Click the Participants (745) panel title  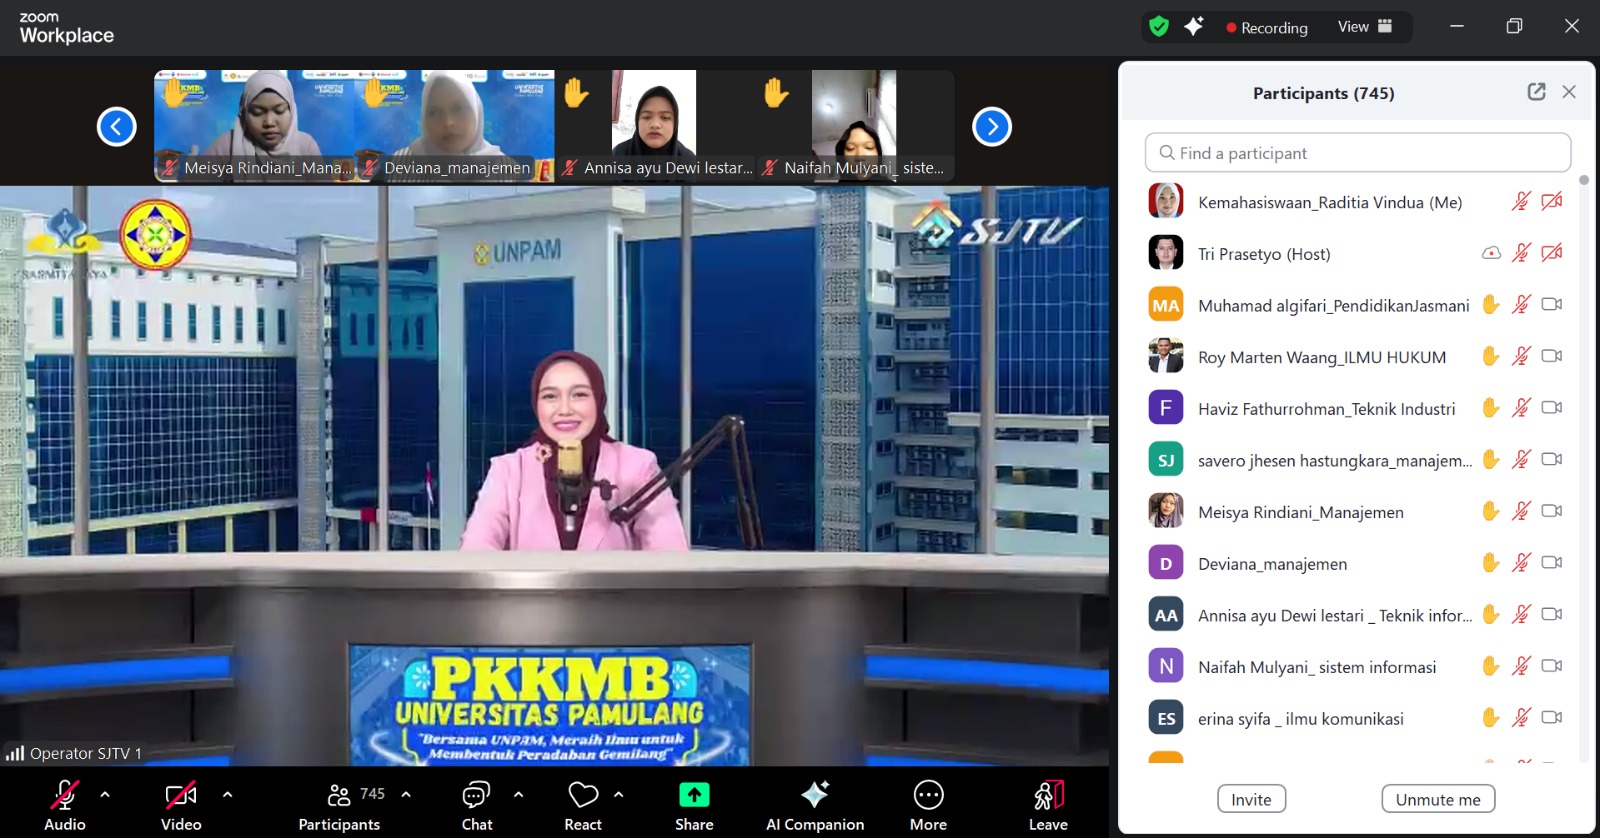coord(1323,93)
